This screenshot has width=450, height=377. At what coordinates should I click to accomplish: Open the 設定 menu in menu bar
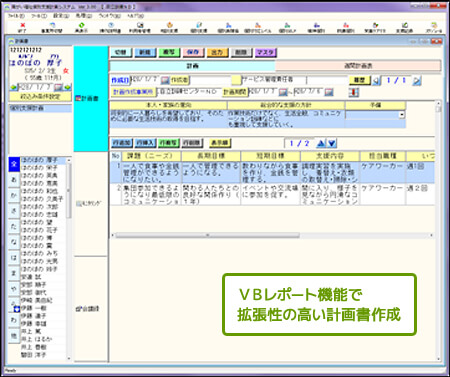[61, 16]
